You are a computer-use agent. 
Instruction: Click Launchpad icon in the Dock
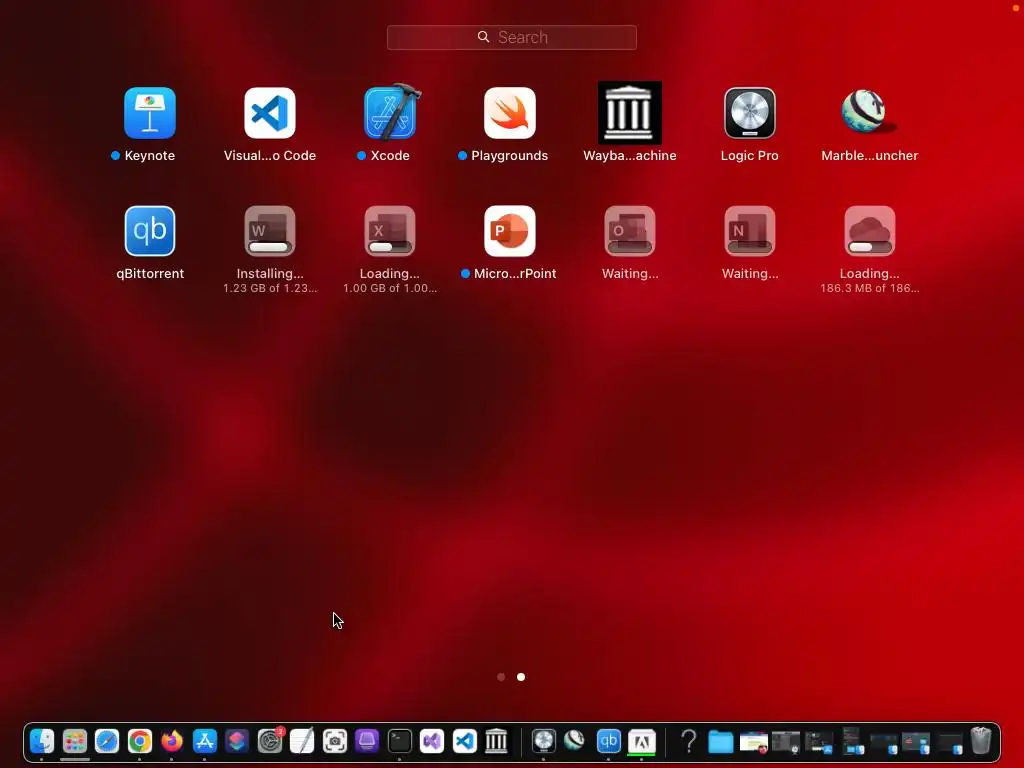74,741
